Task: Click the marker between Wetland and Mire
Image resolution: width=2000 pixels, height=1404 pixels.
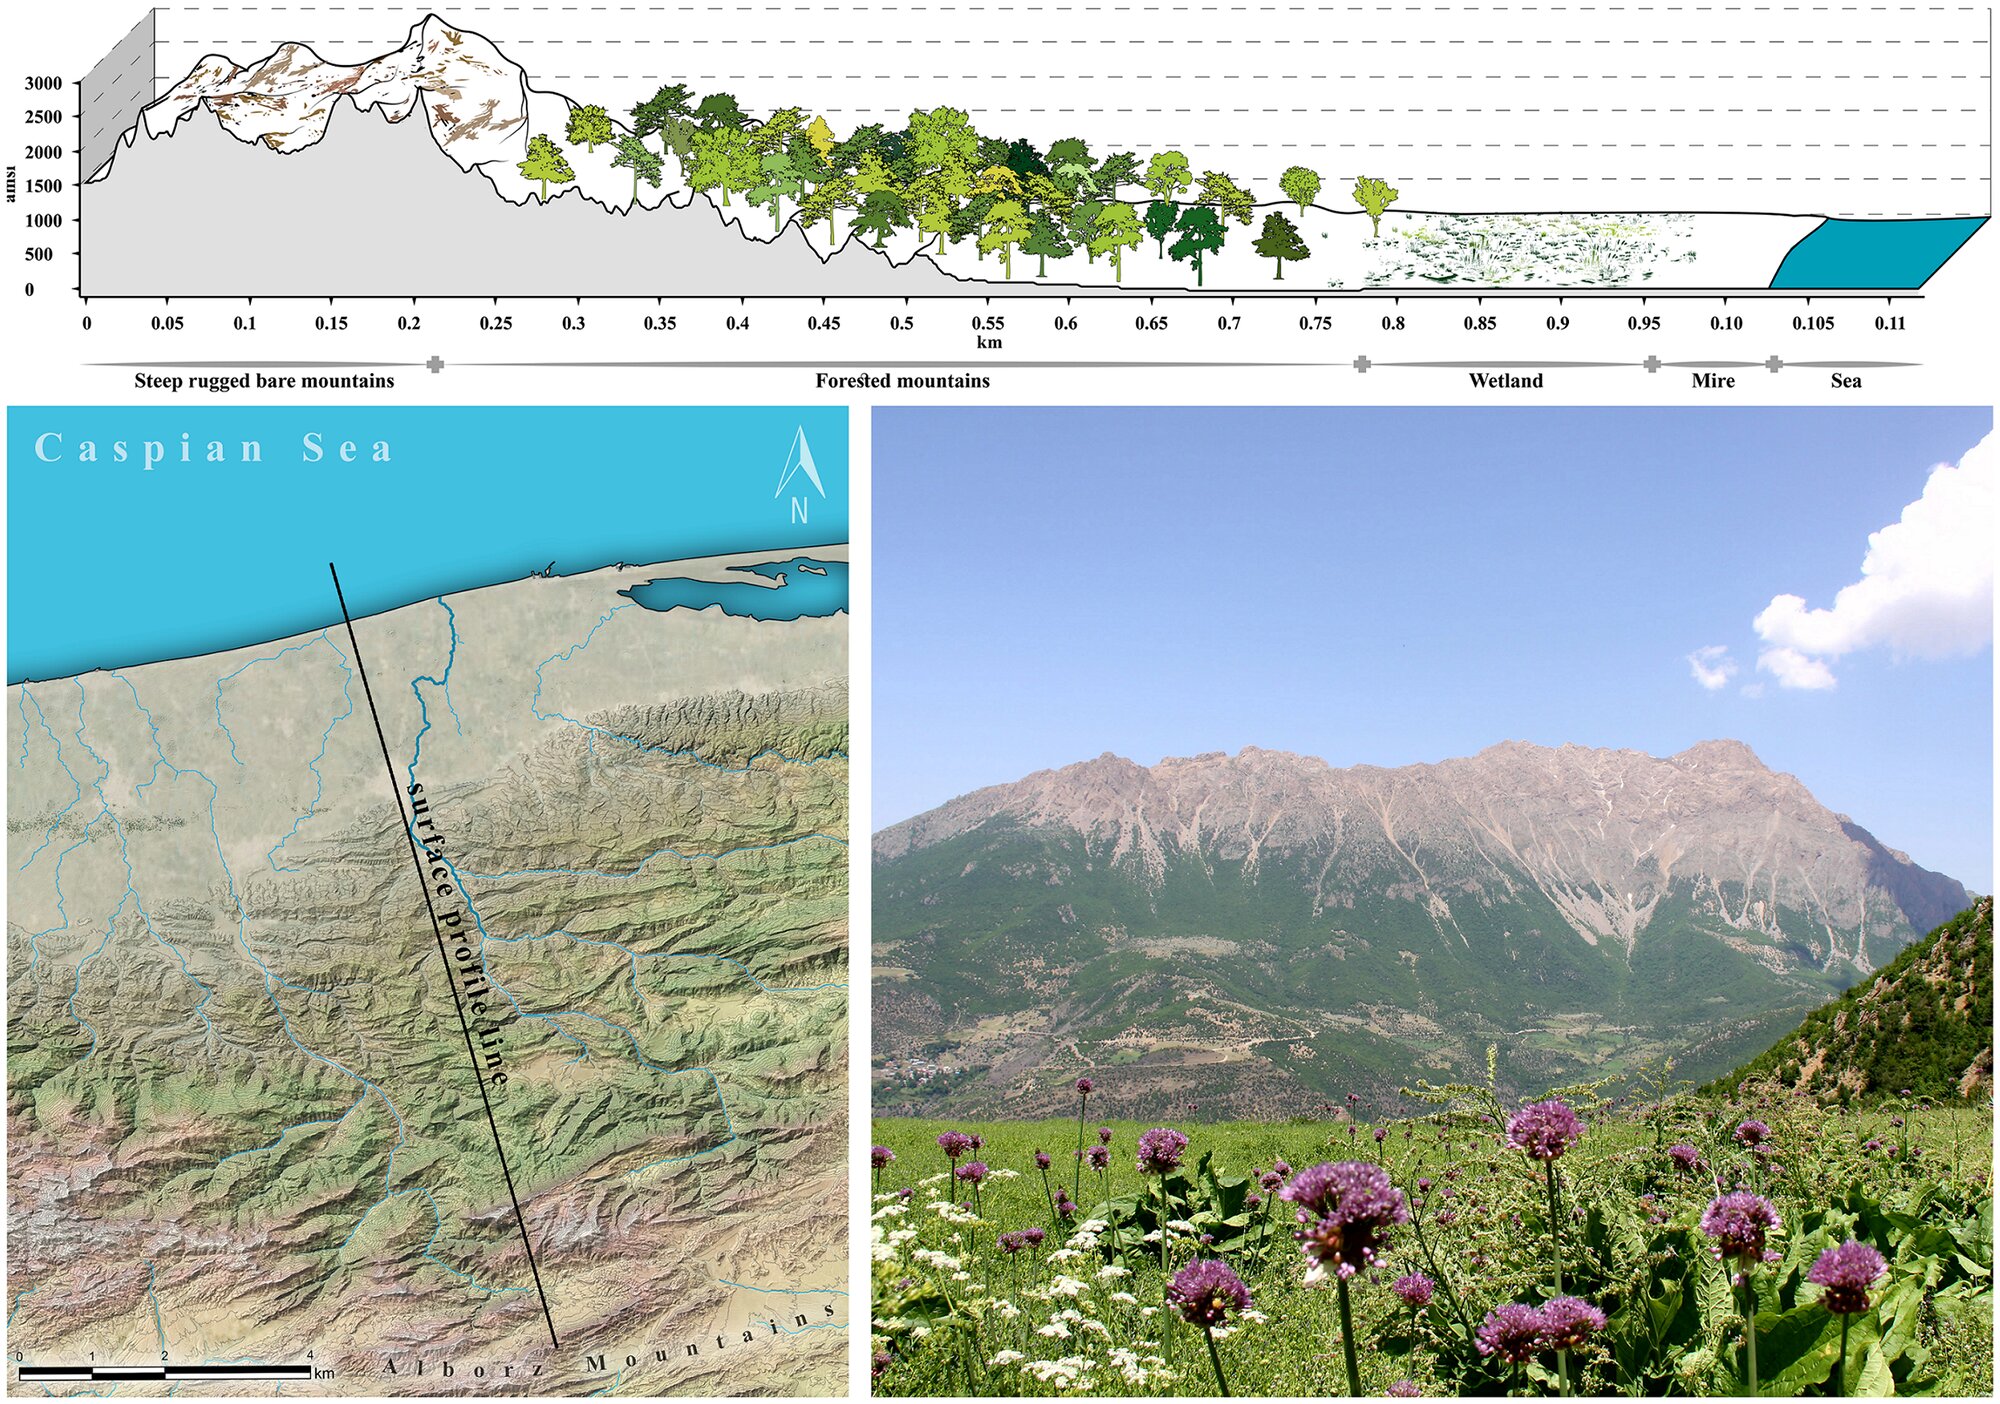Action: point(1652,364)
